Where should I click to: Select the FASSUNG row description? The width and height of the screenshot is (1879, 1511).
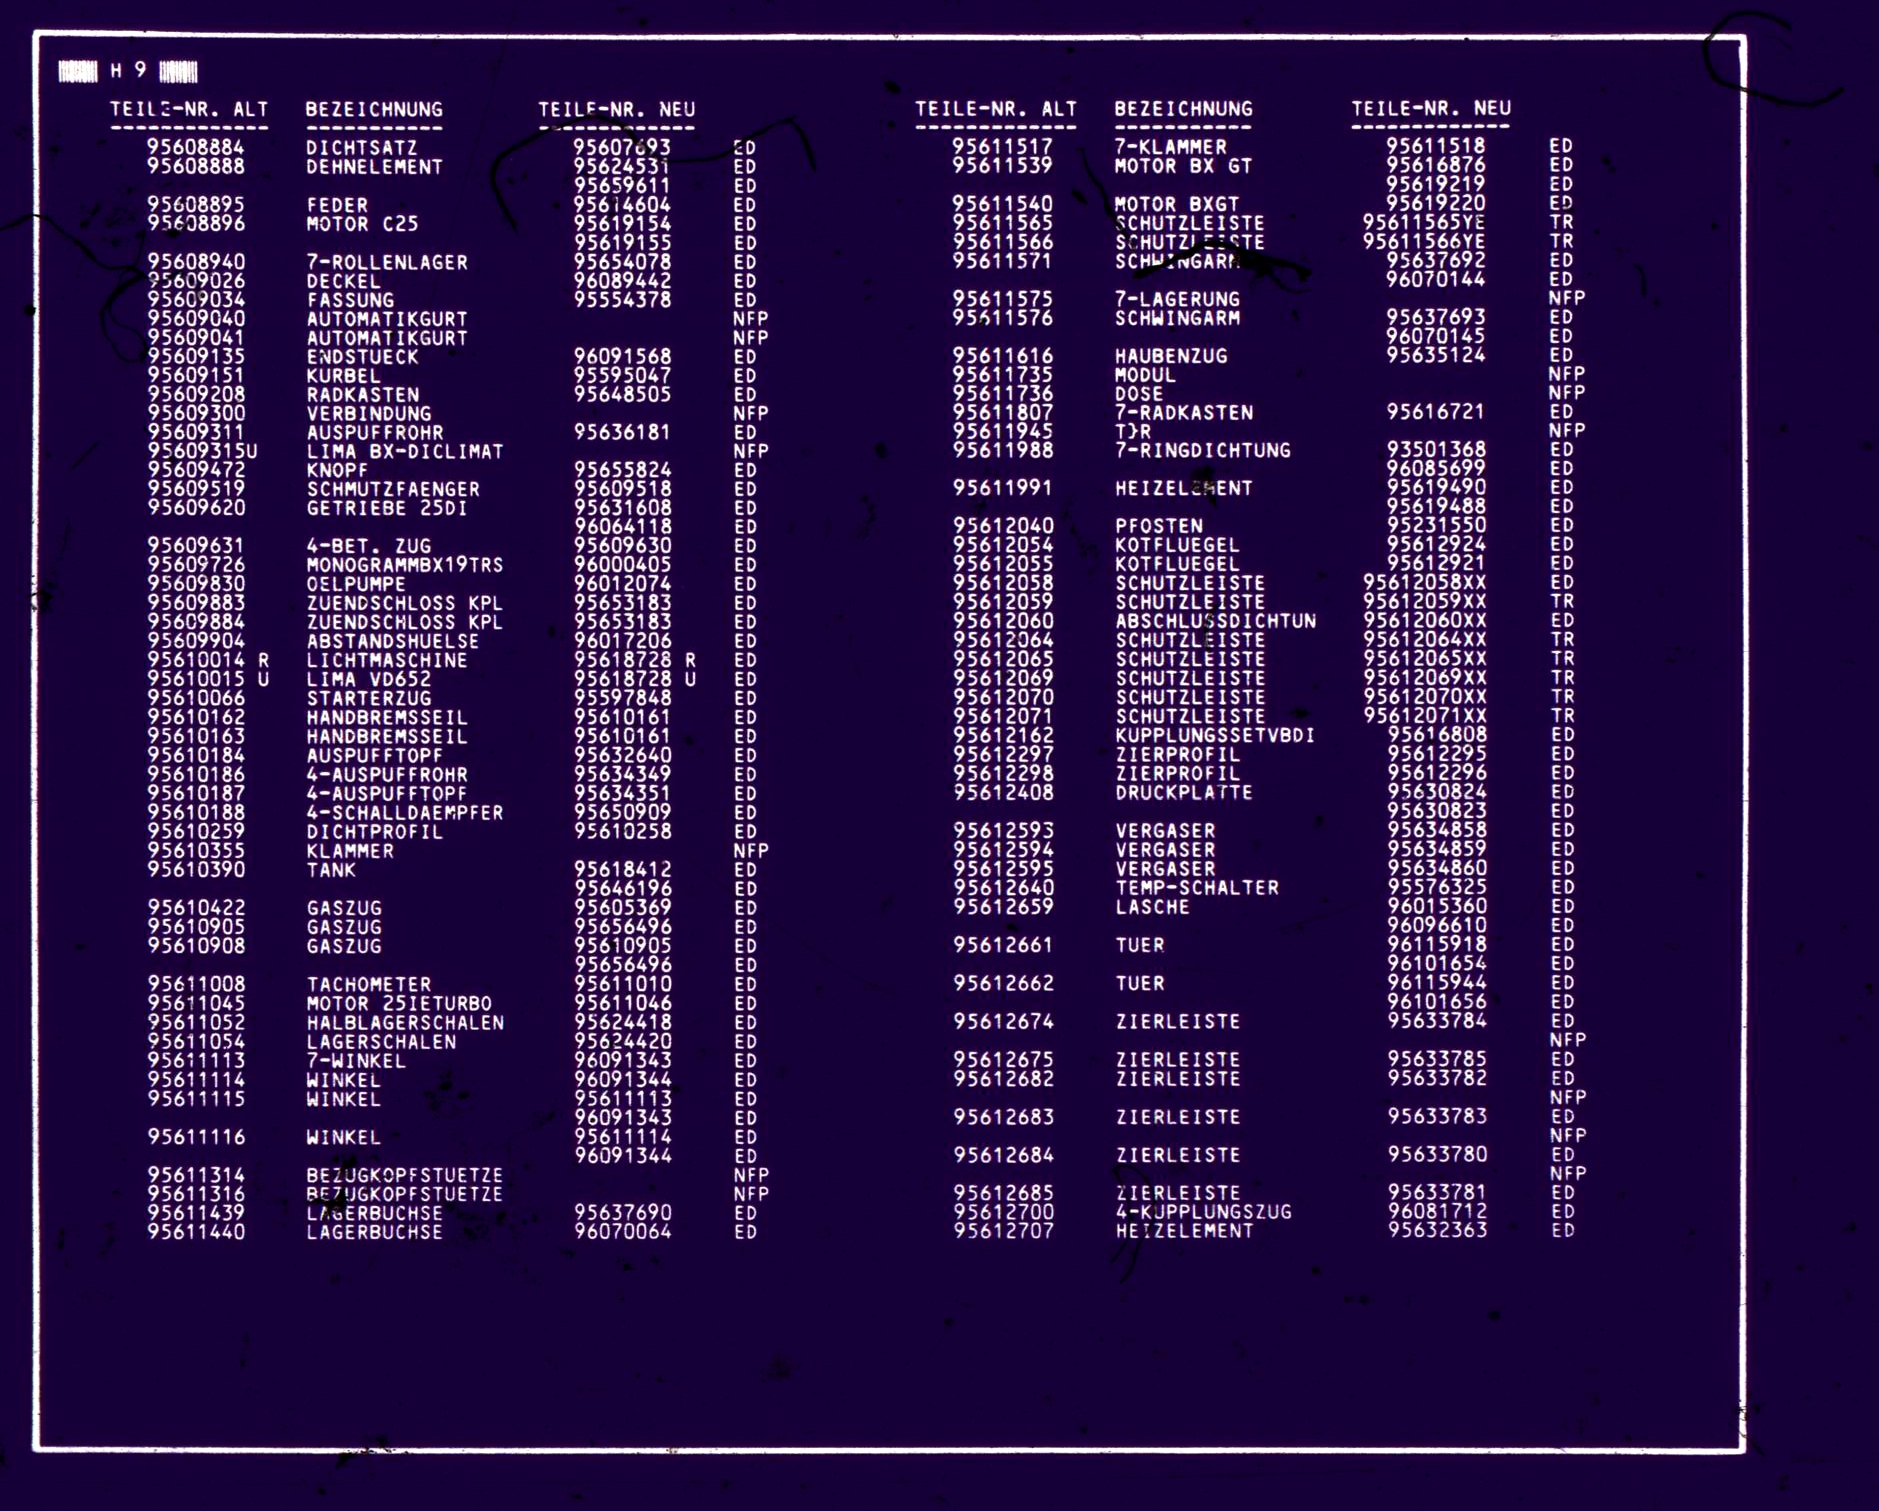coord(350,300)
